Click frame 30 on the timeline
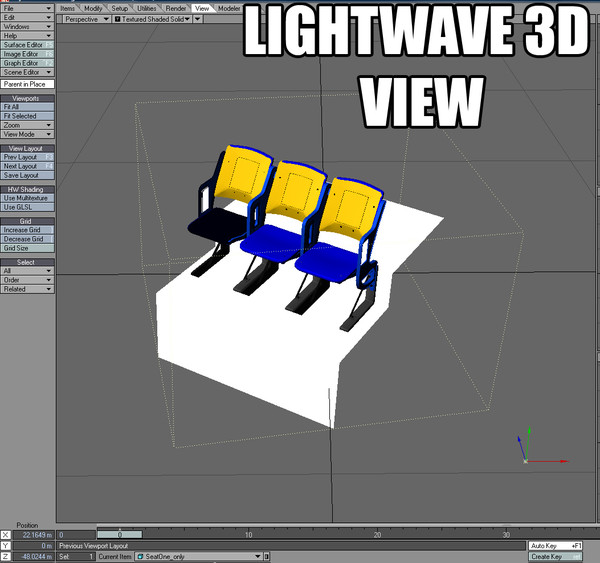Image resolution: width=600 pixels, height=563 pixels. coord(506,535)
